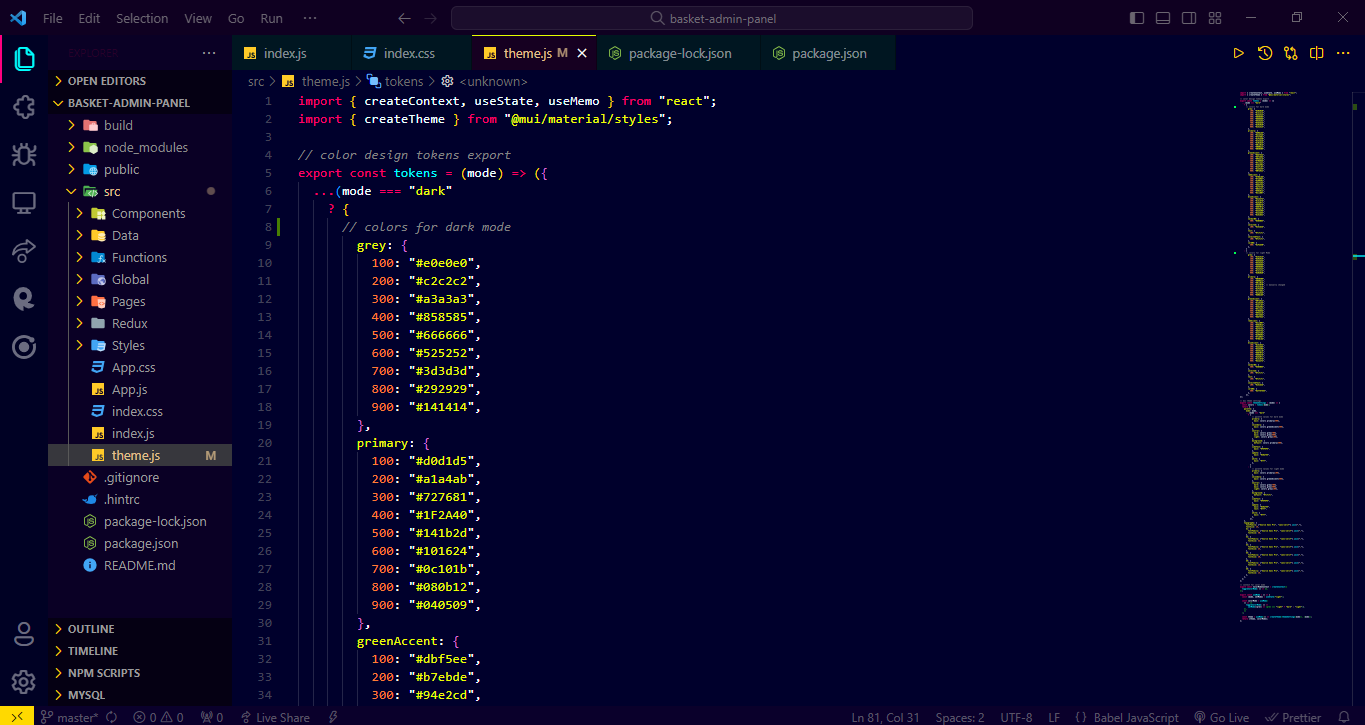Viewport: 1365px width, 725px height.
Task: Click Live Share in the status bar
Action: pyautogui.click(x=275, y=717)
